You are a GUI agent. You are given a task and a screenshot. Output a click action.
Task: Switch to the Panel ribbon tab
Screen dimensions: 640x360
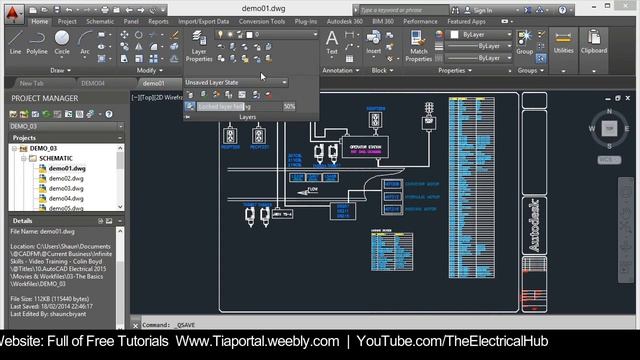tap(131, 22)
